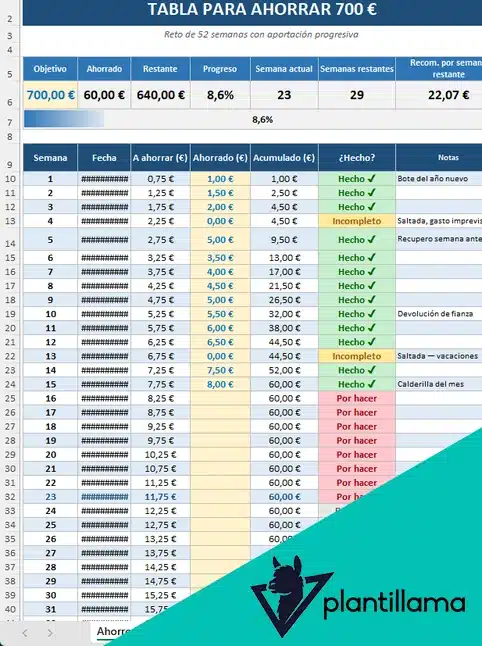Image resolution: width=482 pixels, height=646 pixels.
Task: Click note 'Bote del año nuevo'
Action: tap(433, 179)
